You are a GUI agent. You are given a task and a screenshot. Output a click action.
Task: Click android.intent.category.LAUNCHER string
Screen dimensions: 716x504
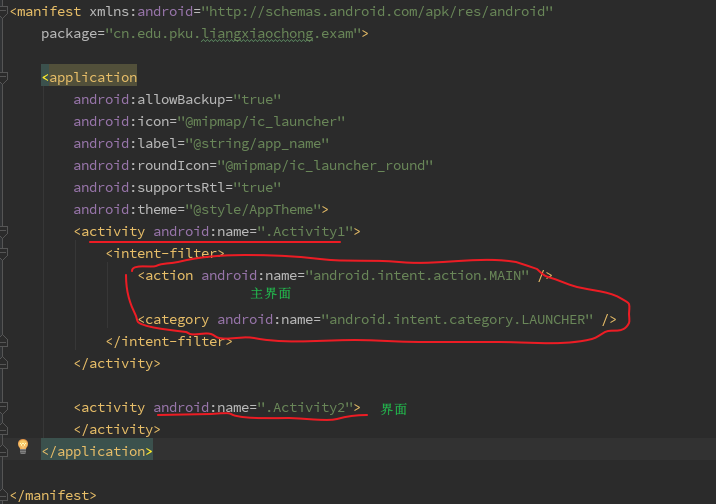click(x=457, y=320)
